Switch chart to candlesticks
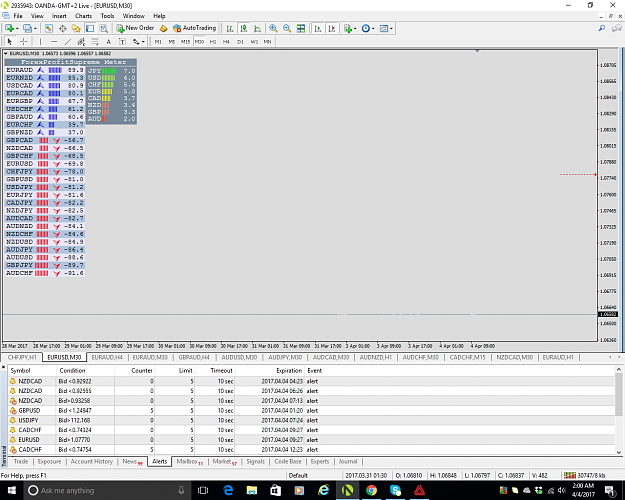625x500 pixels. [x=244, y=28]
